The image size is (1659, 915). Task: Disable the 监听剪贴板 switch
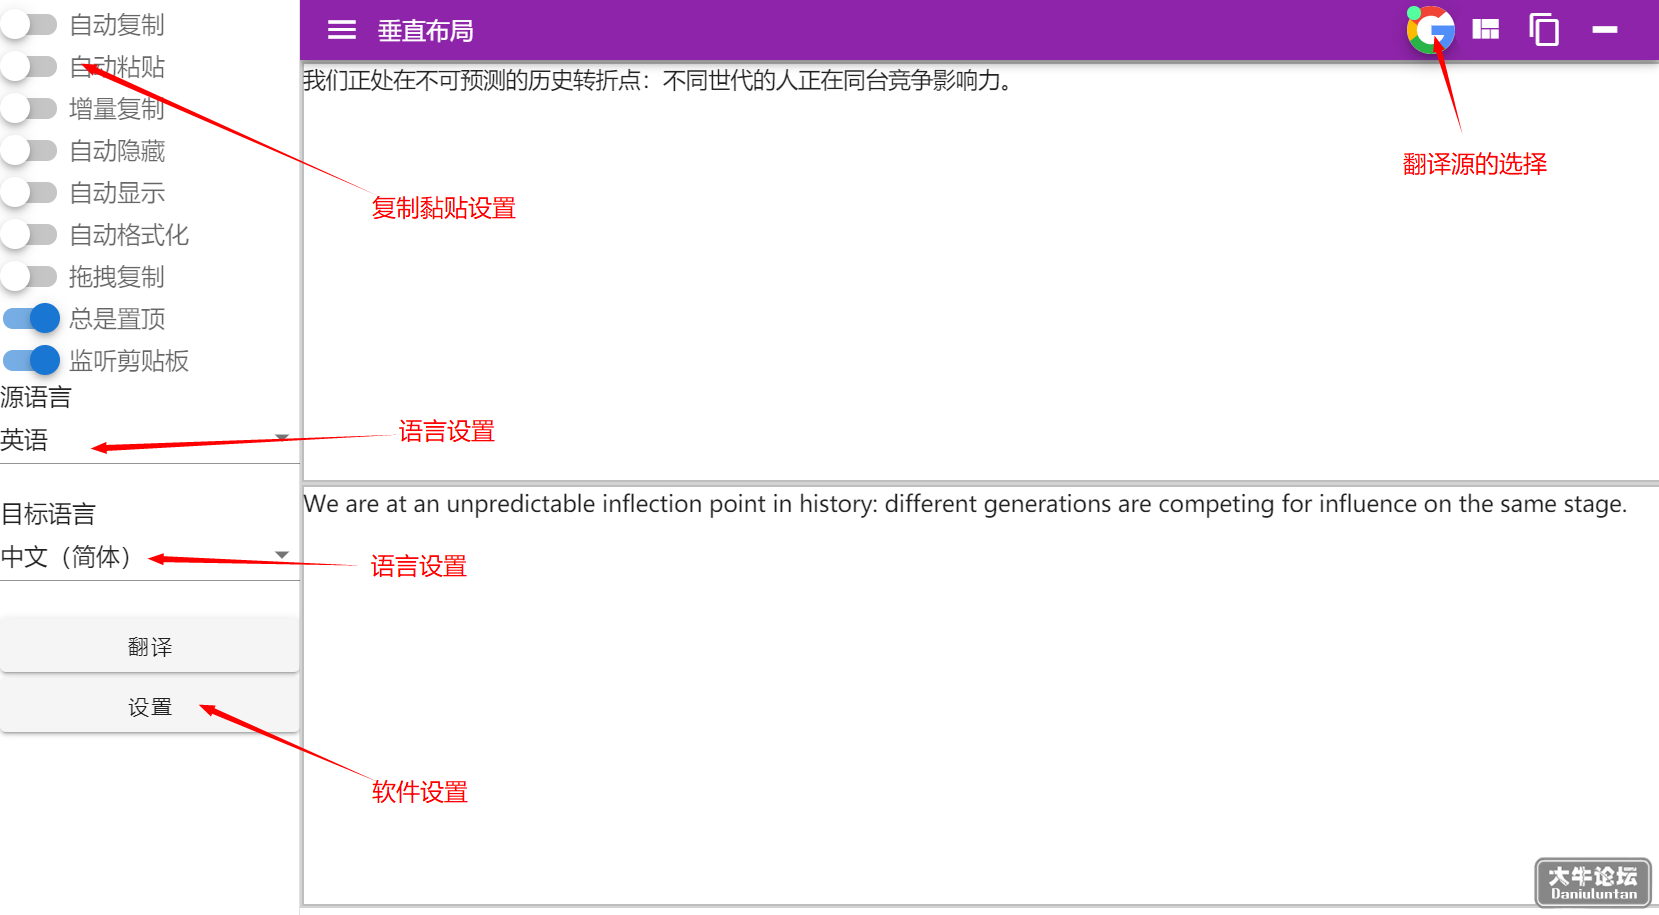pyautogui.click(x=31, y=360)
